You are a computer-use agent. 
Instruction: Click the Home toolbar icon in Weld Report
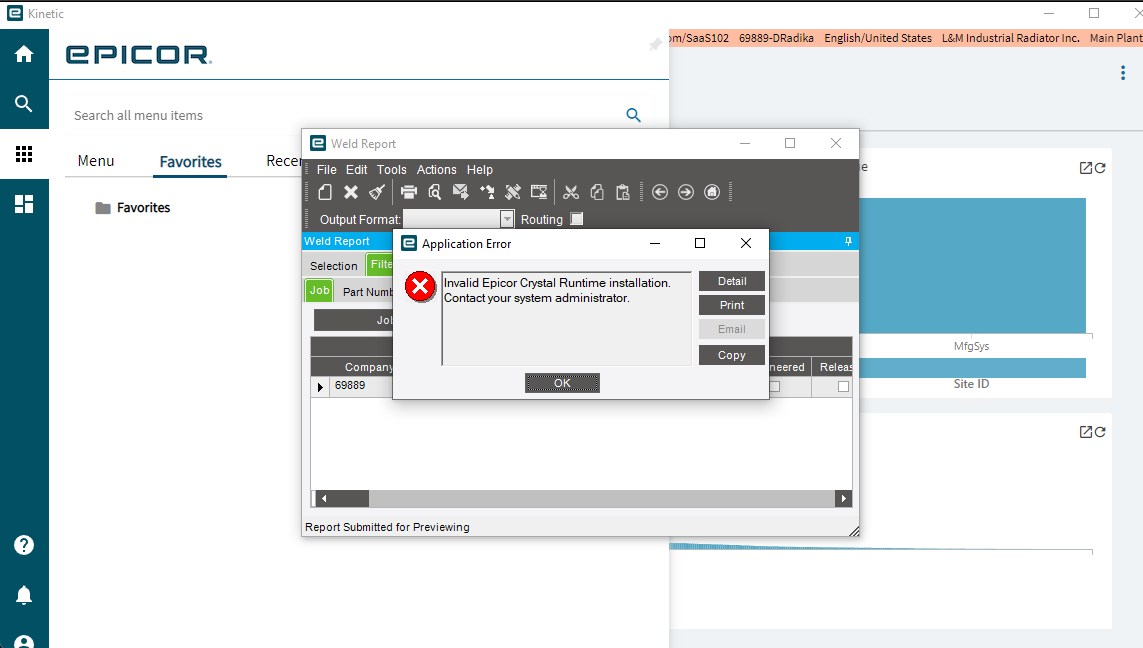click(712, 192)
